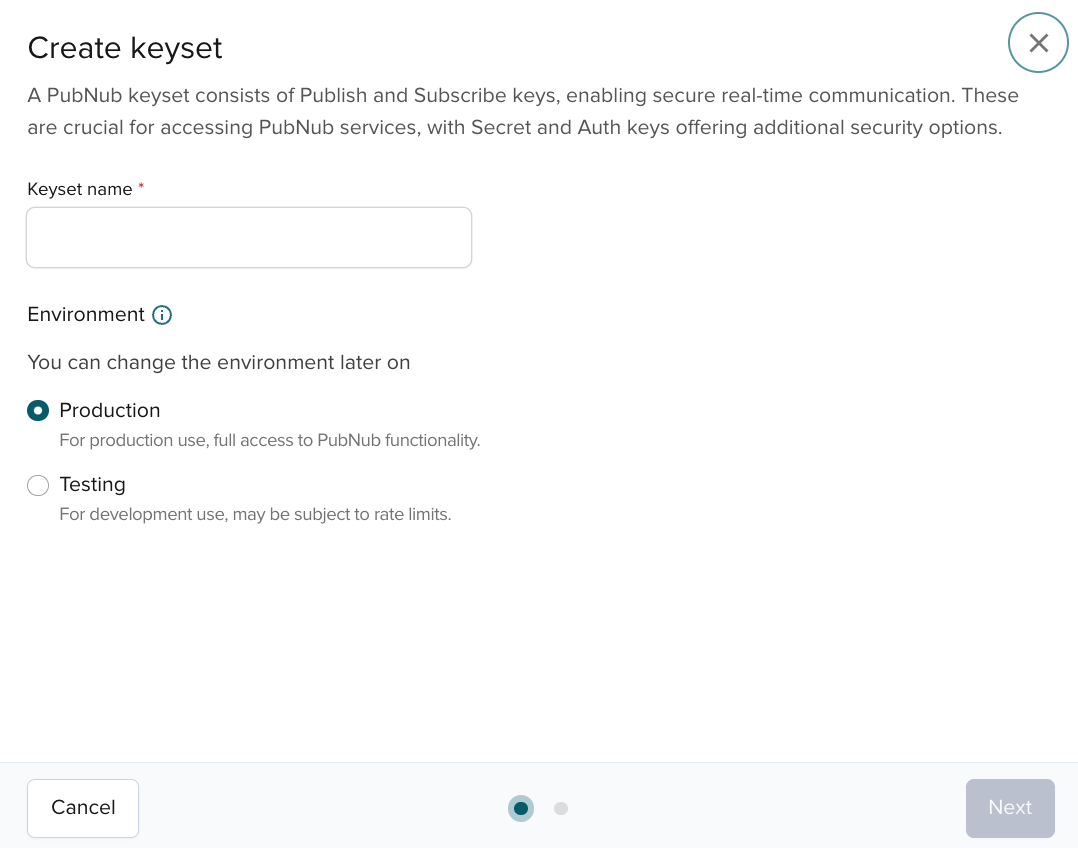Click the filled Production radio circle
1078x848 pixels.
coord(38,410)
